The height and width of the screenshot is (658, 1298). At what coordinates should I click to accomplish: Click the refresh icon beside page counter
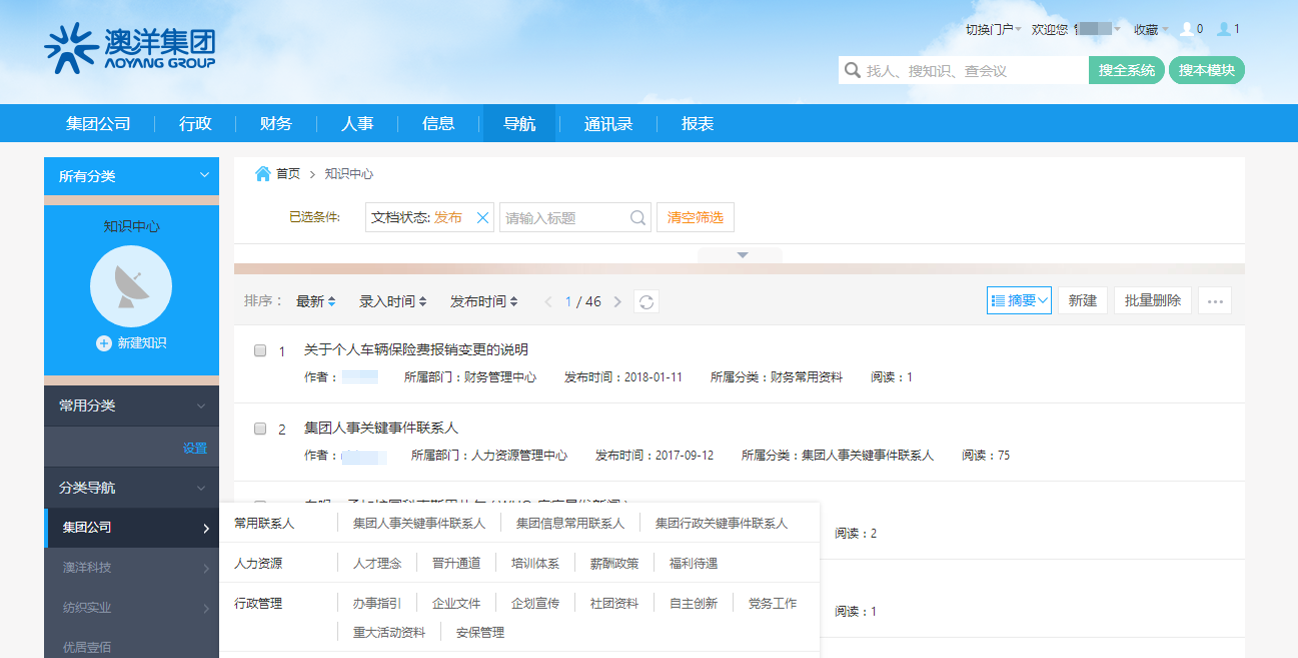pyautogui.click(x=647, y=302)
